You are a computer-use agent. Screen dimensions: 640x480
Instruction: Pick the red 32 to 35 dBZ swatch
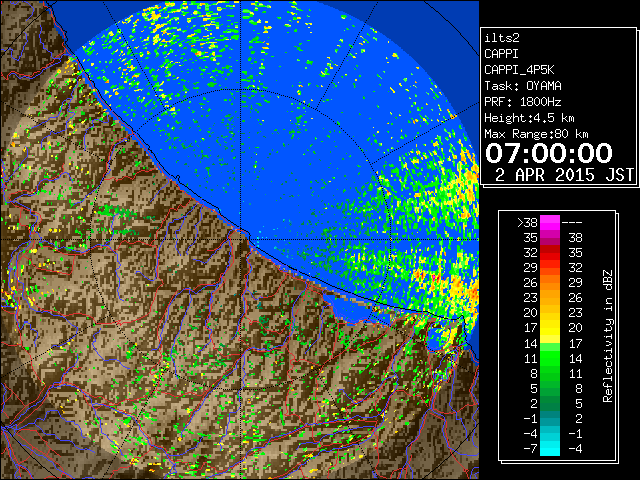pyautogui.click(x=550, y=253)
